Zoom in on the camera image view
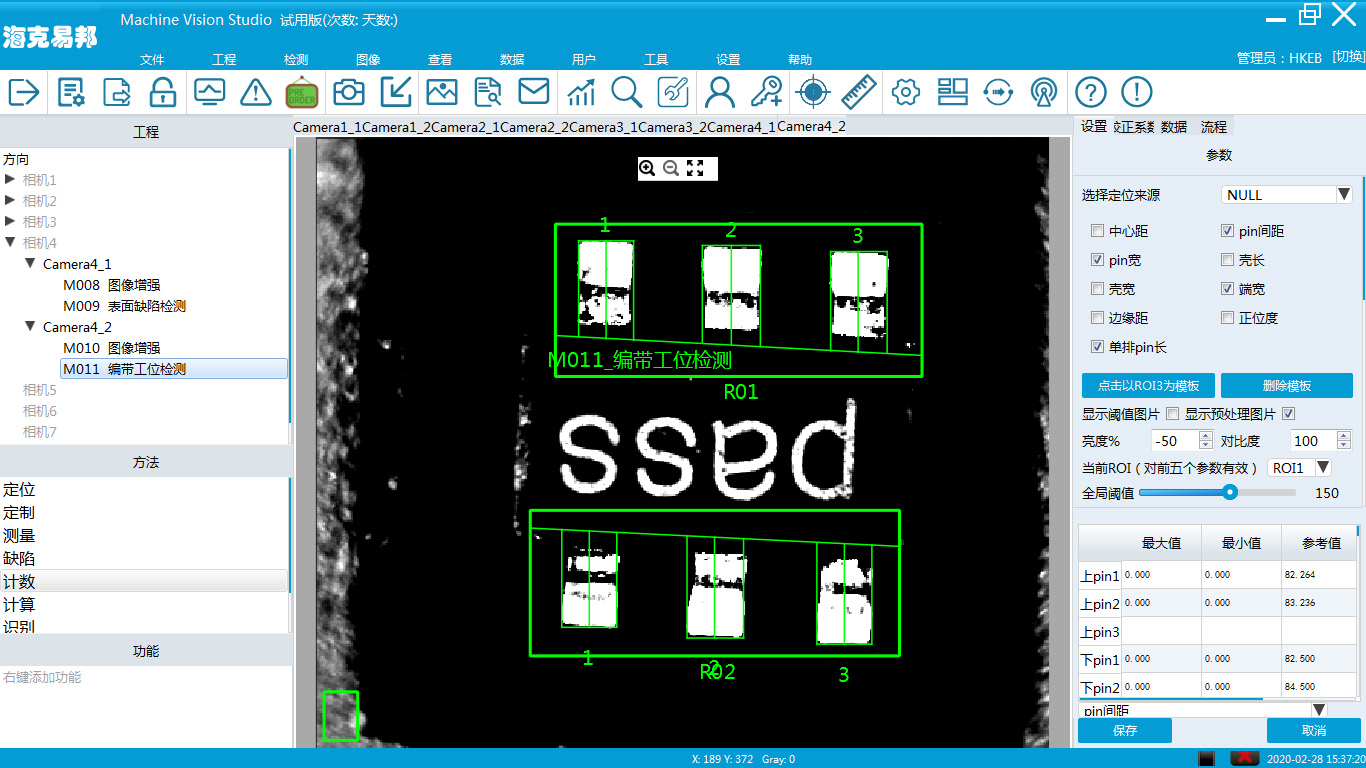 coord(647,169)
